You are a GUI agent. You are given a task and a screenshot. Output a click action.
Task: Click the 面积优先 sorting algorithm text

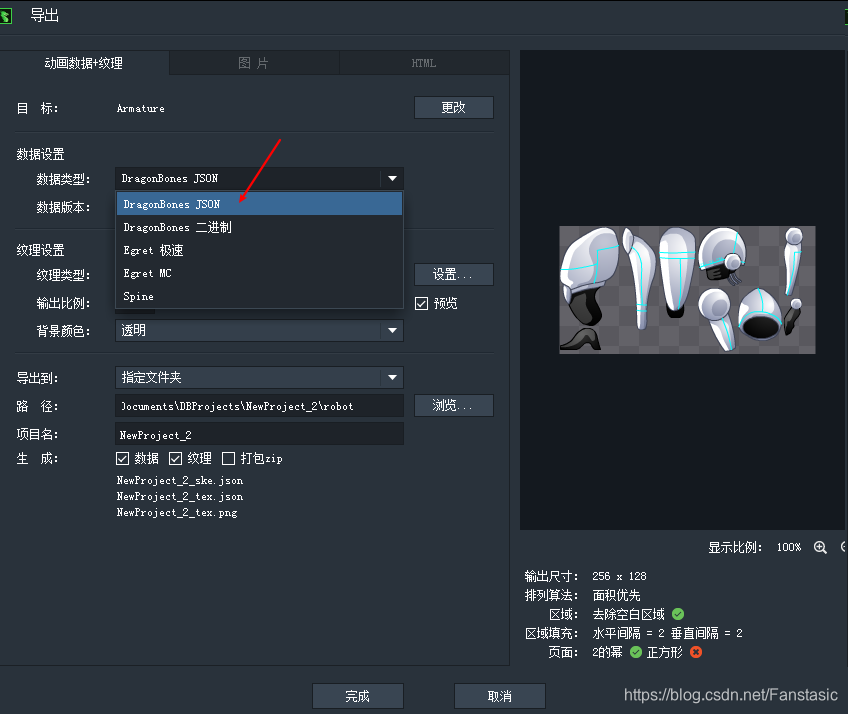click(617, 595)
